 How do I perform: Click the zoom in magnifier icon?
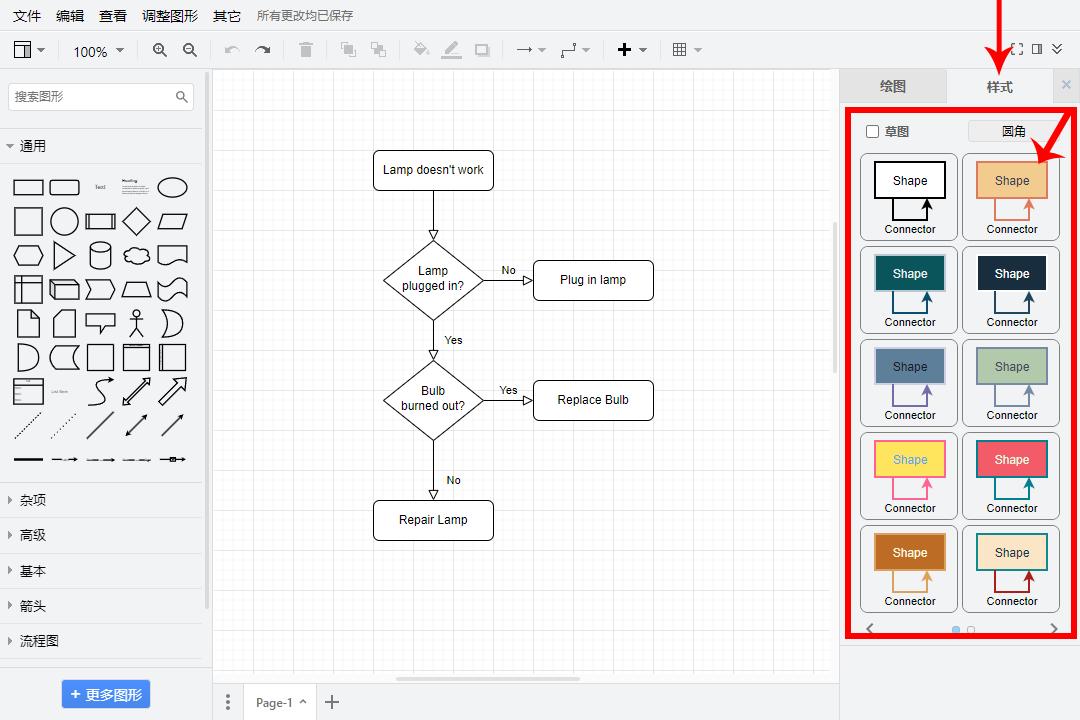click(x=160, y=50)
